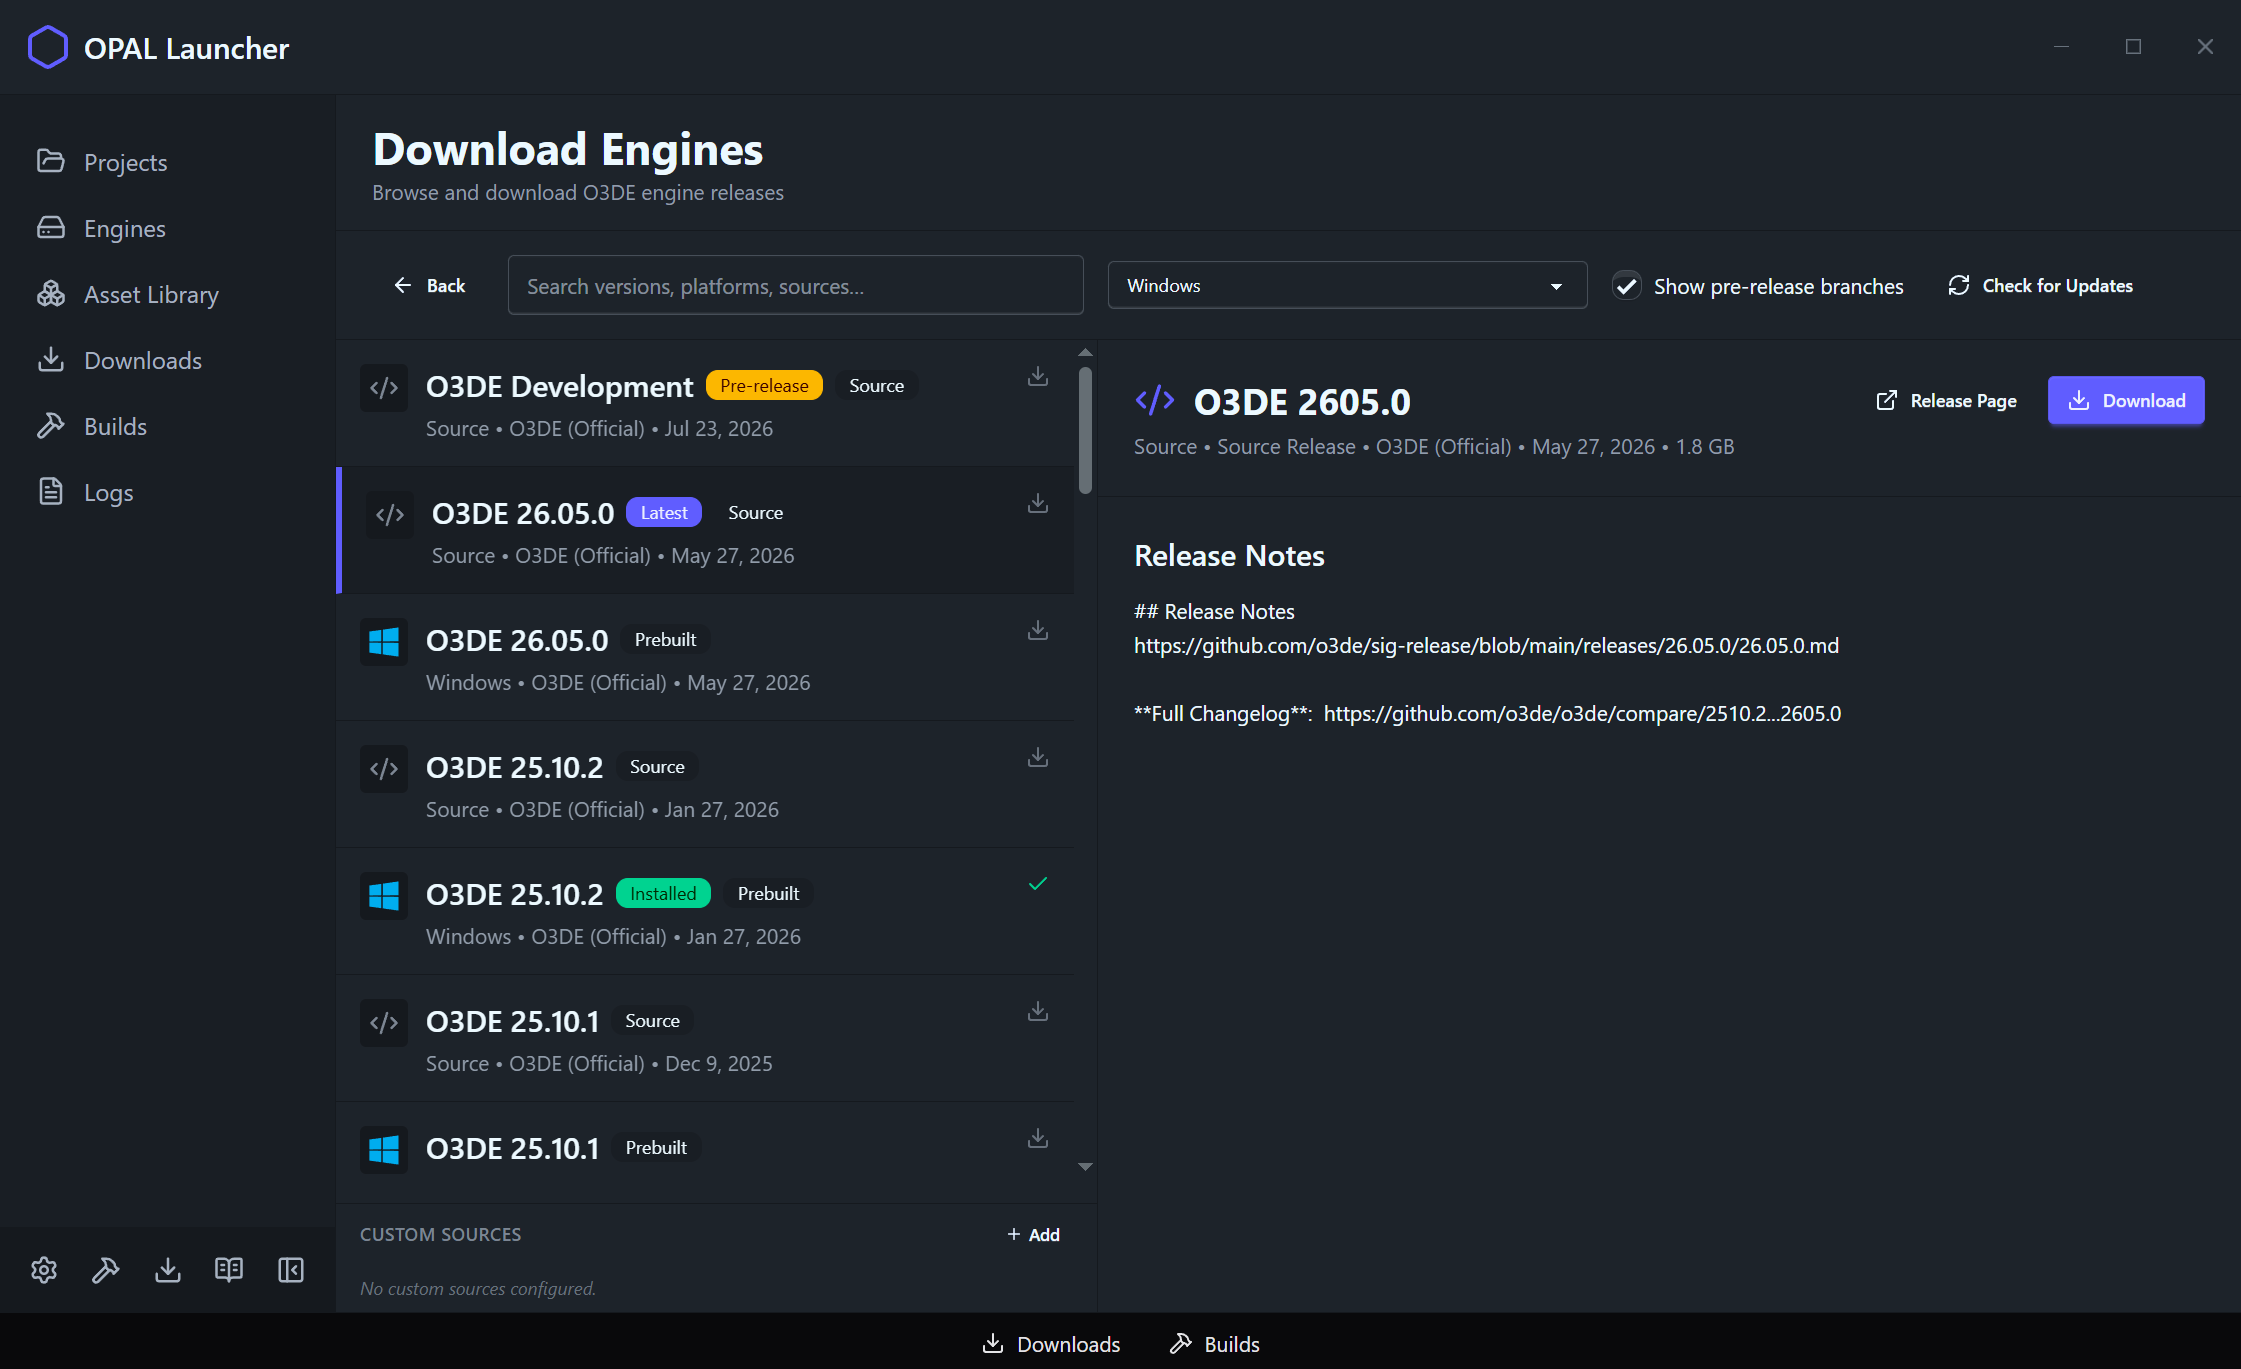This screenshot has height=1369, width=2241.
Task: Download O3DE 25.10.2 Source icon
Action: pos(1038,757)
